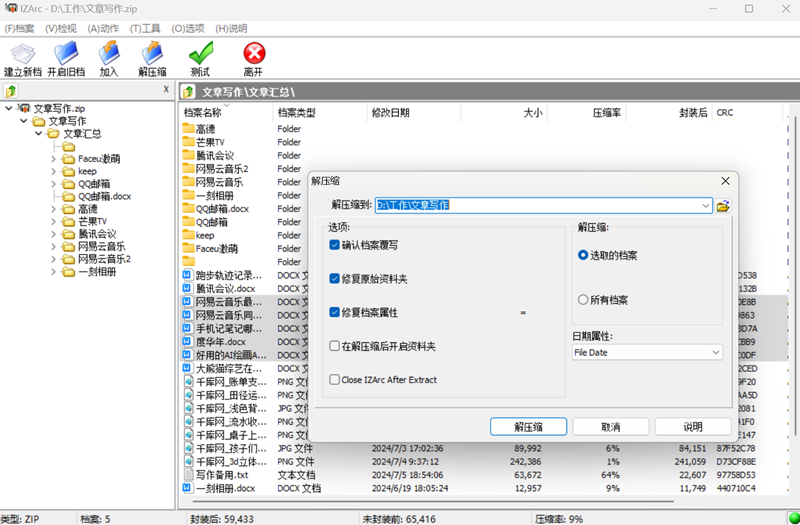Click the icon of 写作备用.txt
800x525 pixels.
(x=188, y=475)
